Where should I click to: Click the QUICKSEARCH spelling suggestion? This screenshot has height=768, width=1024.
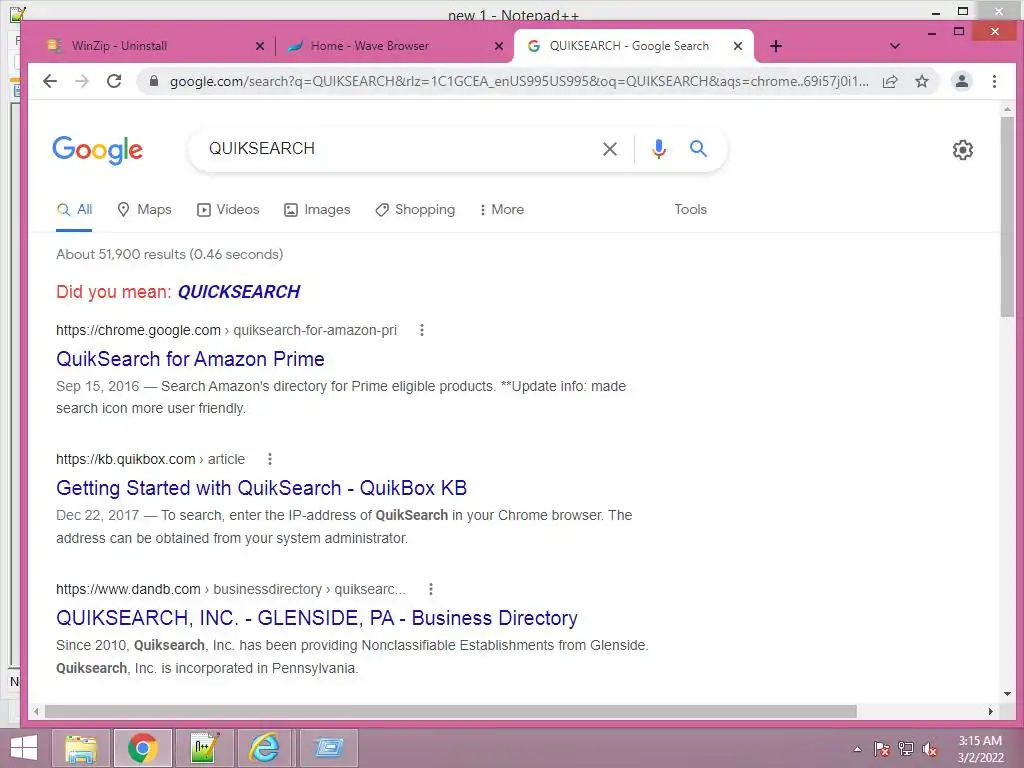(x=238, y=292)
